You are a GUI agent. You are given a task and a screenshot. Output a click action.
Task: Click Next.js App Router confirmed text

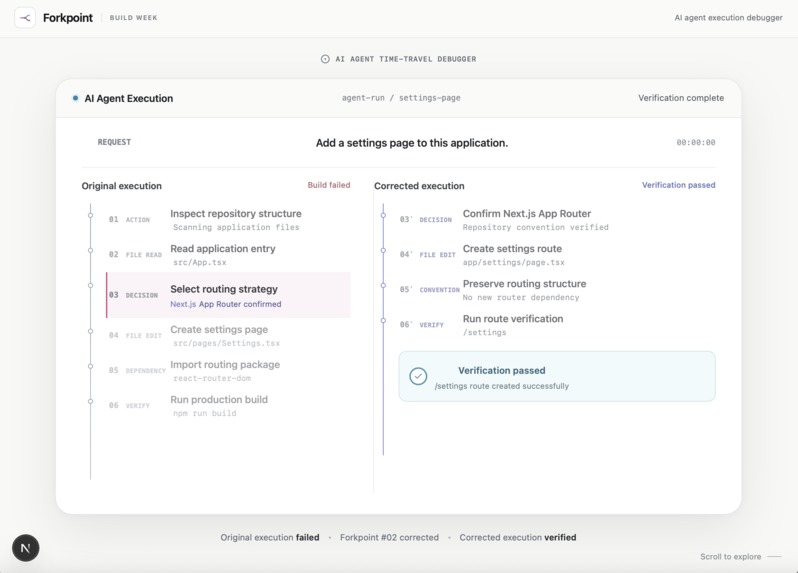click(225, 304)
